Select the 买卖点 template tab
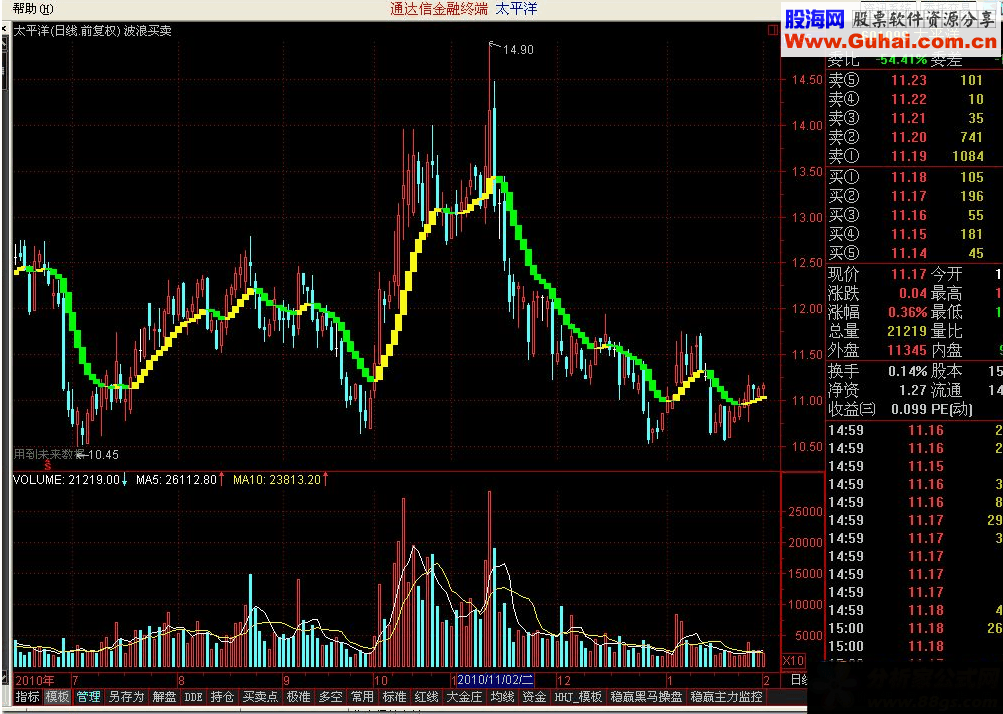Viewport: 1003px width, 714px height. pyautogui.click(x=260, y=697)
